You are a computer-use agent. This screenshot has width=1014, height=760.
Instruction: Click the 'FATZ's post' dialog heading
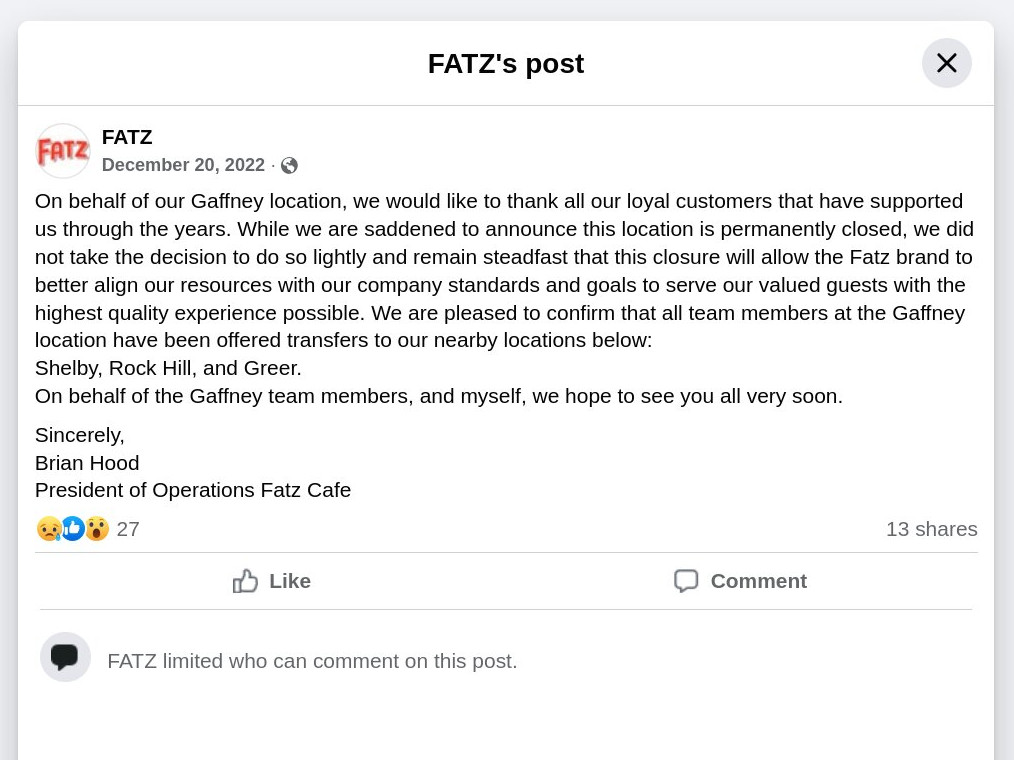click(x=506, y=63)
